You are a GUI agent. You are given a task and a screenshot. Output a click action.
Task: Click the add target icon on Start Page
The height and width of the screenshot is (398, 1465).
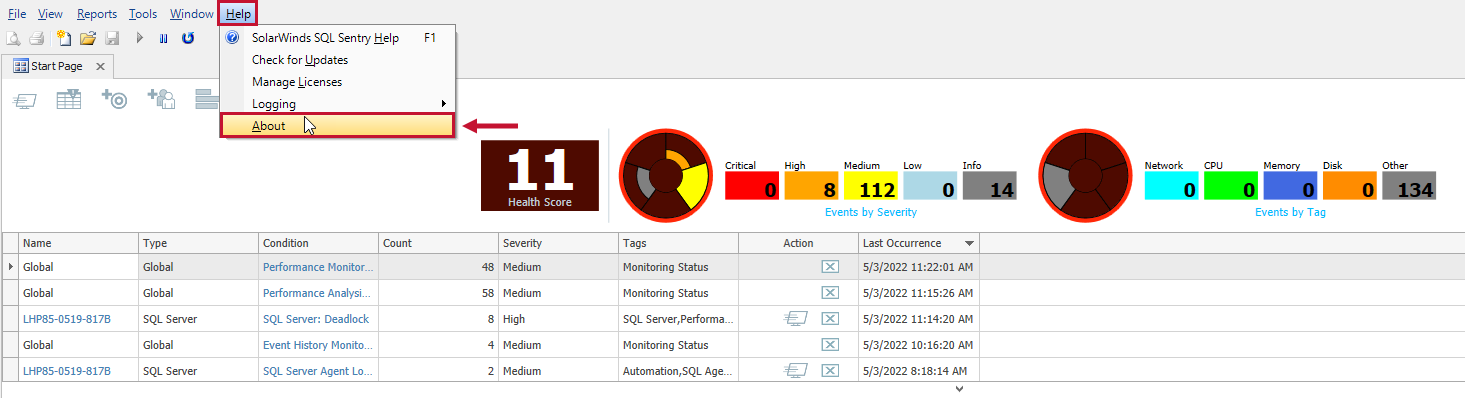tap(114, 98)
